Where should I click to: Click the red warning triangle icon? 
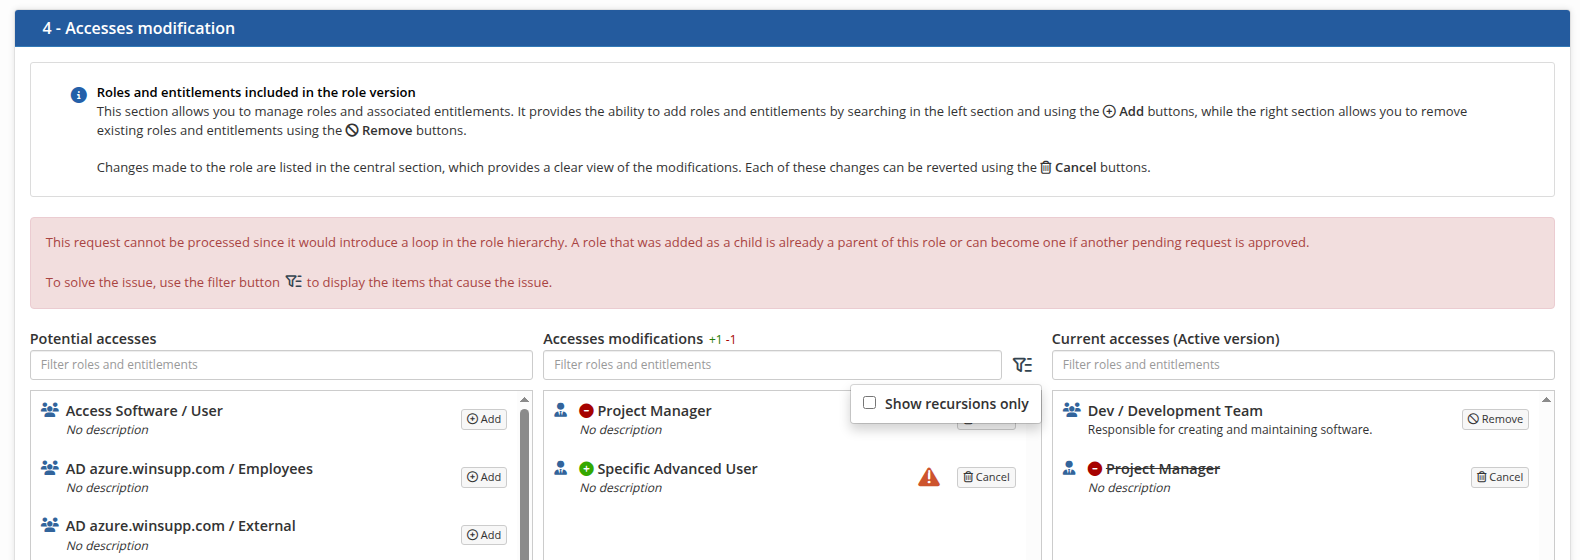[929, 477]
